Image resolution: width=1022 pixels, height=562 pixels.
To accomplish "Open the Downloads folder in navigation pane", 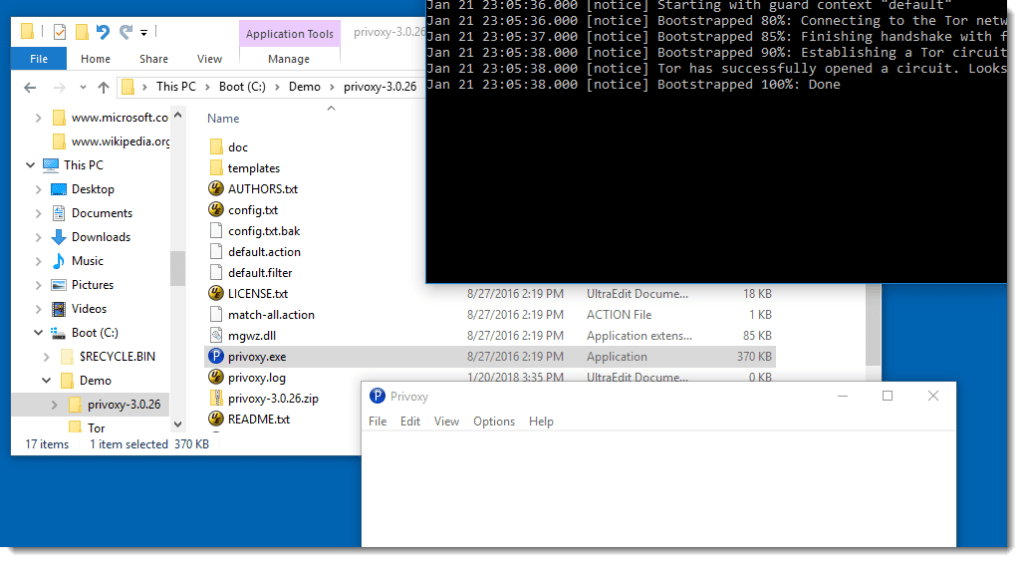I will [100, 237].
